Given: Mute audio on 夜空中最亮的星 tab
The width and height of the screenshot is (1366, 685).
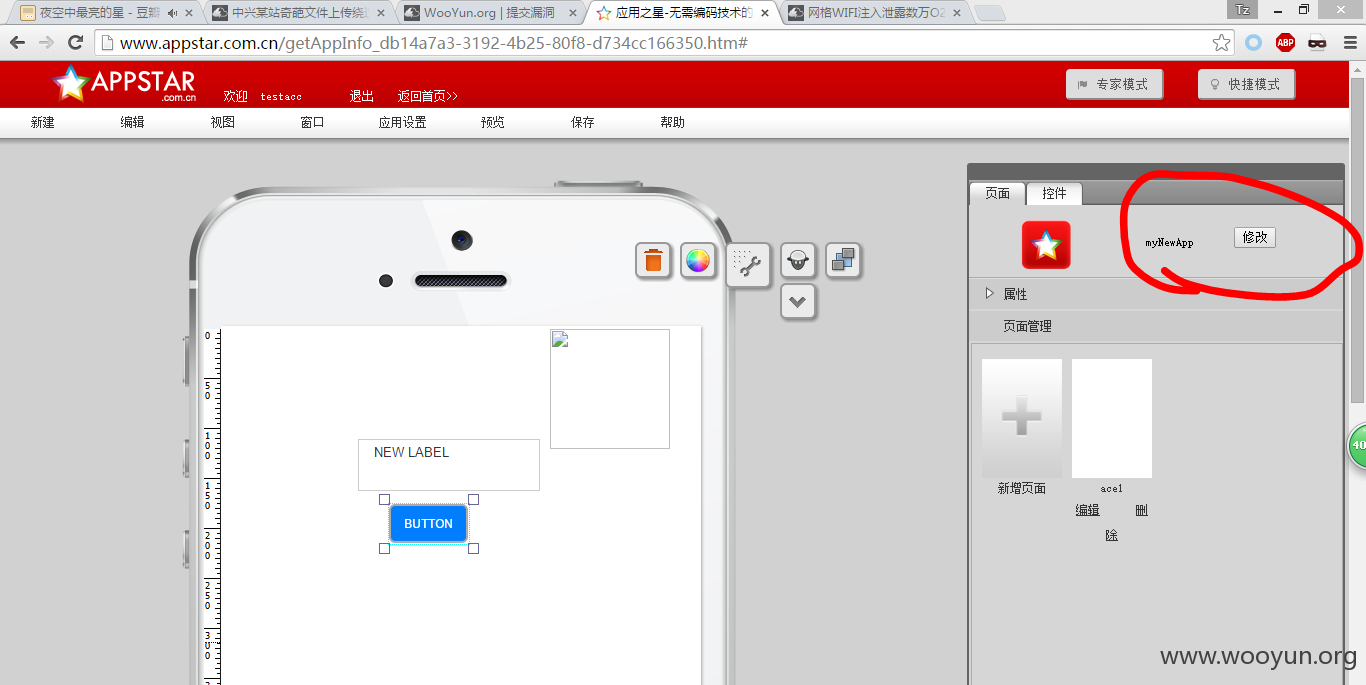Looking at the screenshot, I should (x=172, y=13).
